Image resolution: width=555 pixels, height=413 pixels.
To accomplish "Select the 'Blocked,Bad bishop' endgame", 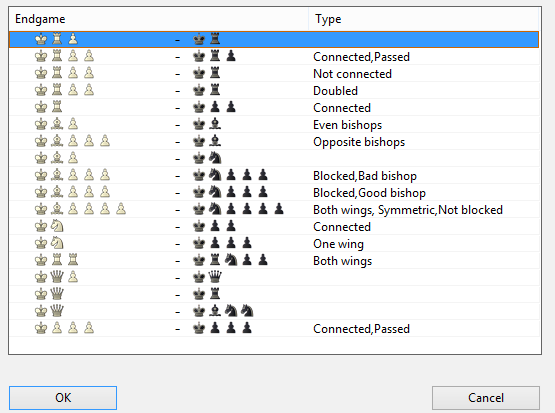I will coord(274,175).
